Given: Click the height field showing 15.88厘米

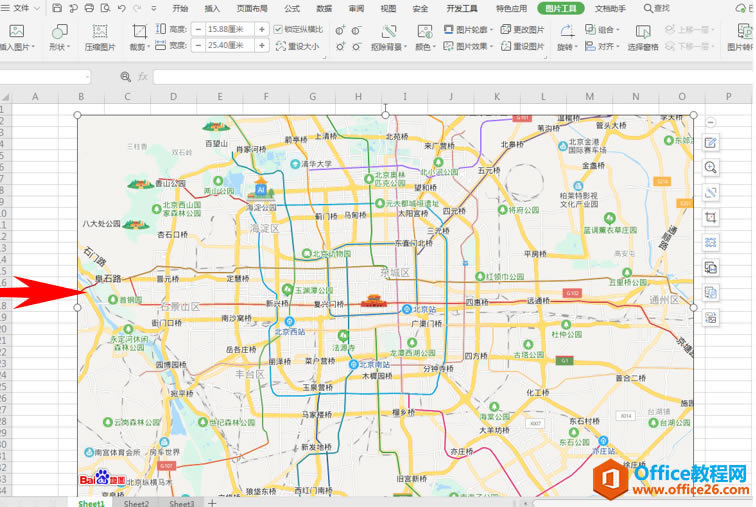Looking at the screenshot, I should point(230,29).
